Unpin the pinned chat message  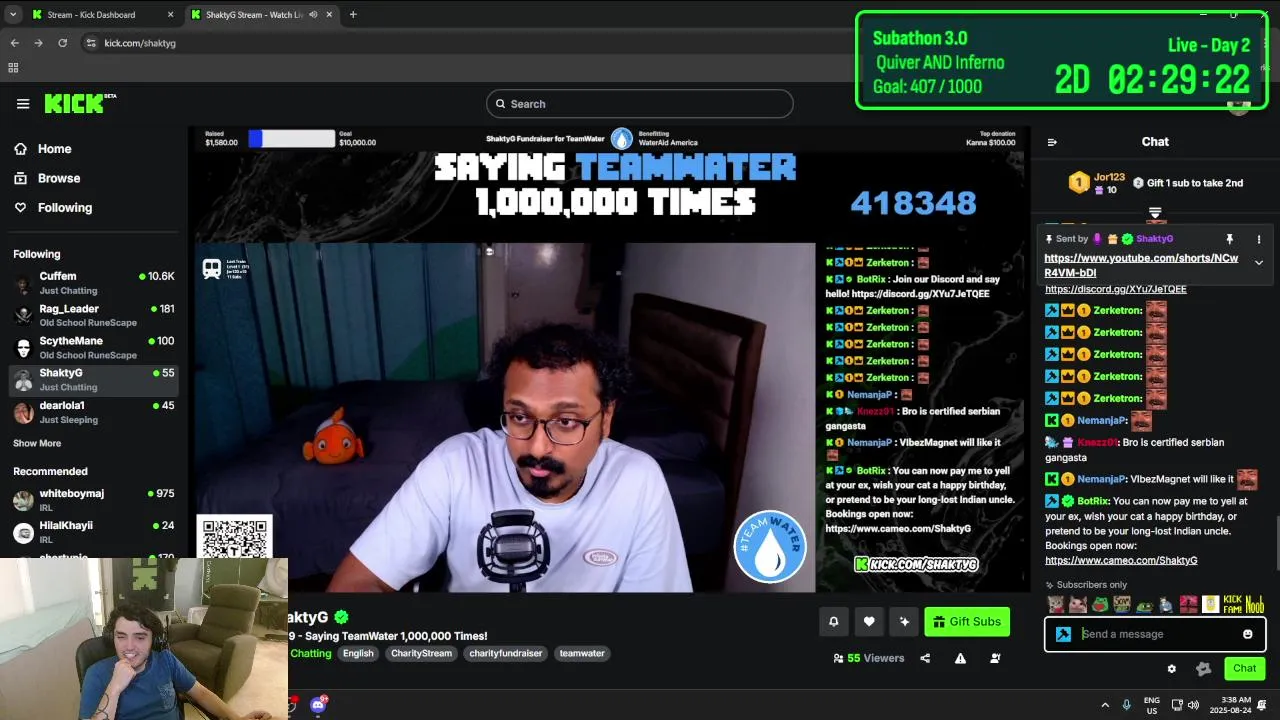(x=1230, y=239)
